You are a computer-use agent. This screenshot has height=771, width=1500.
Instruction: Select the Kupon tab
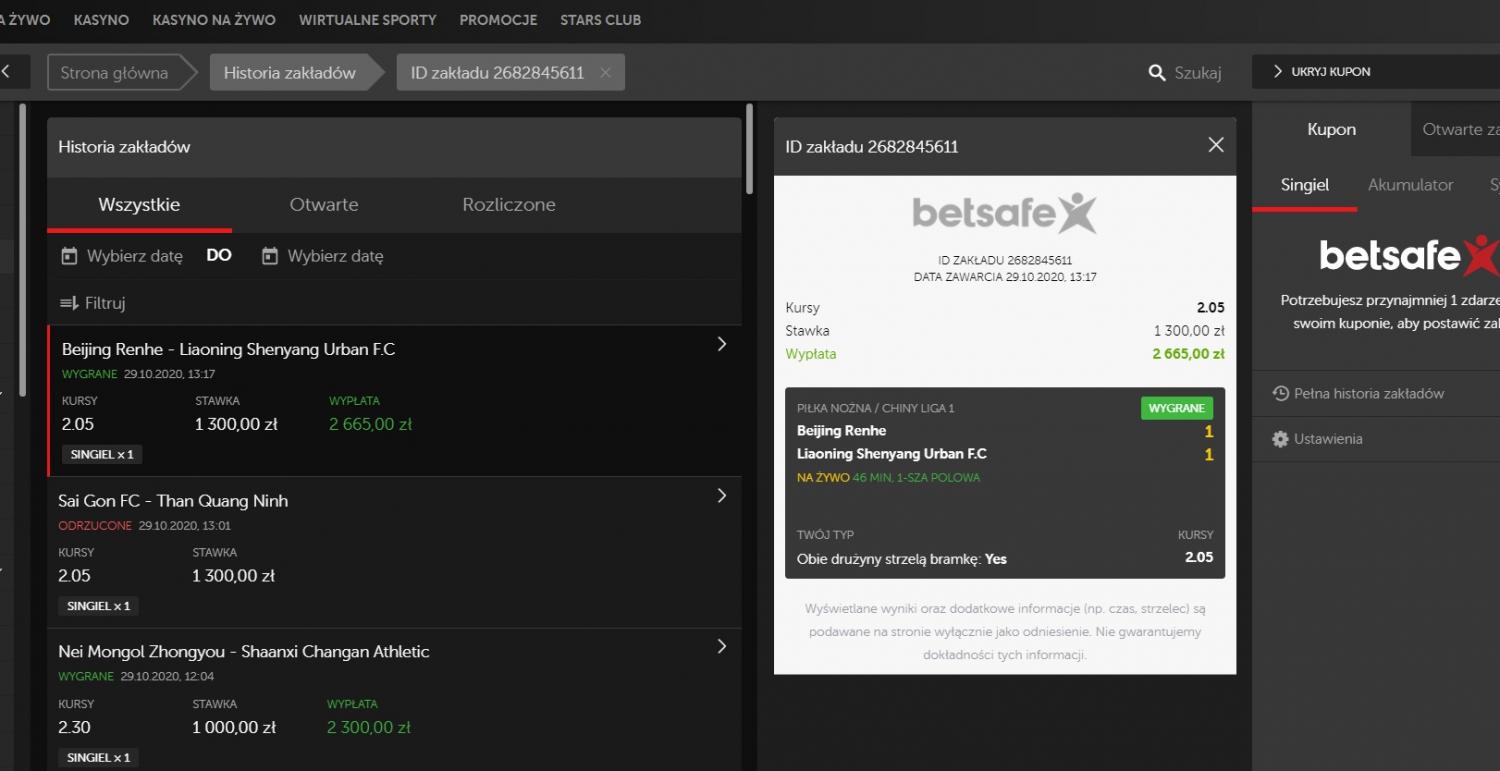[1331, 129]
